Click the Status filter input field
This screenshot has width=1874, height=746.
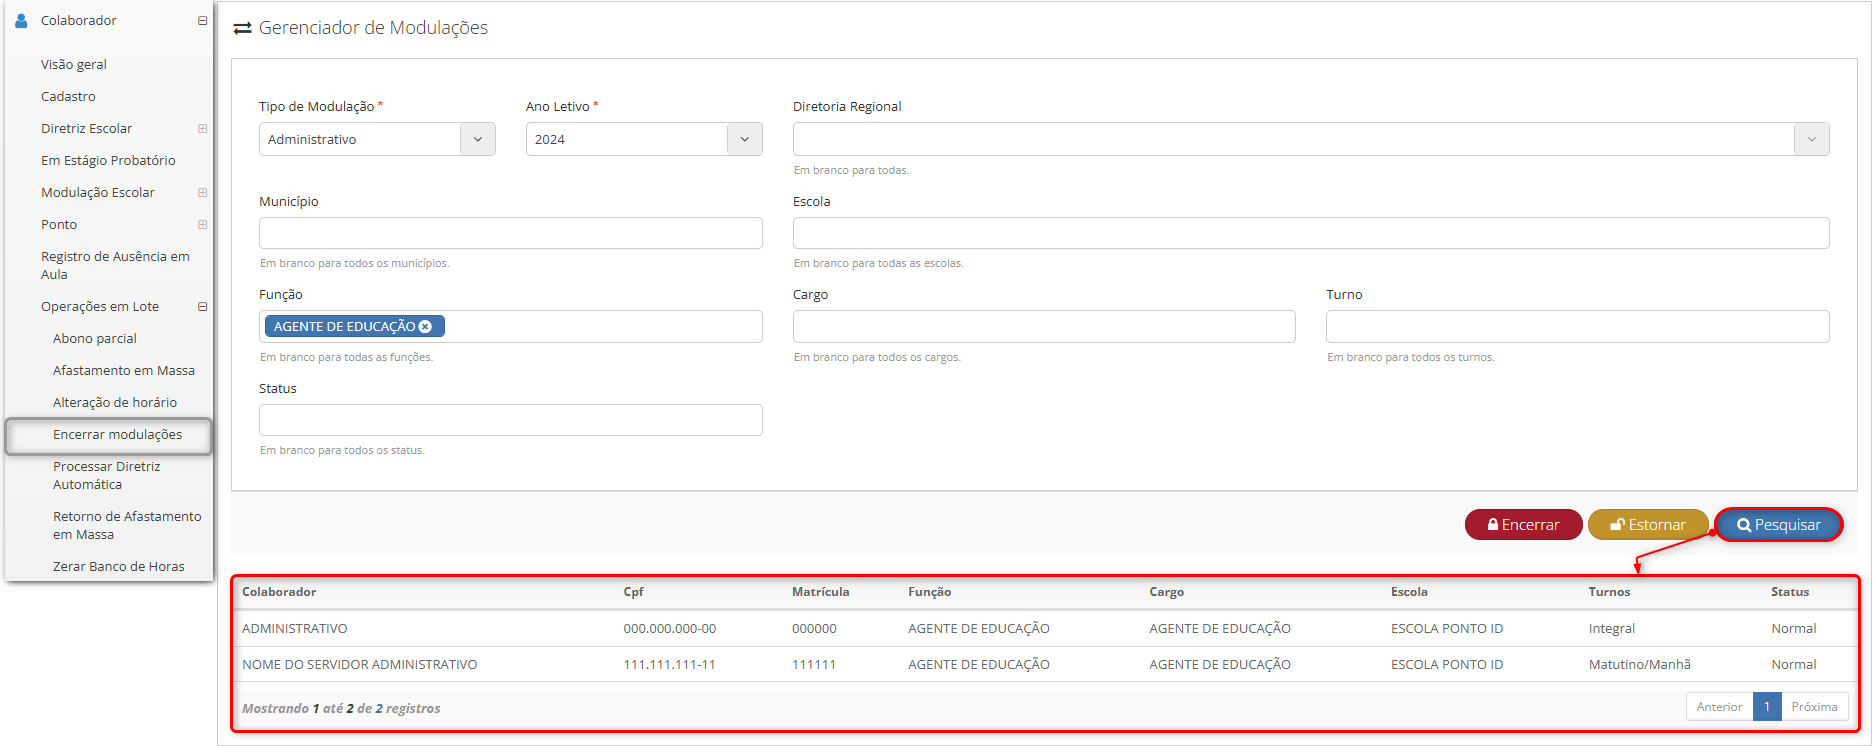[x=510, y=420]
